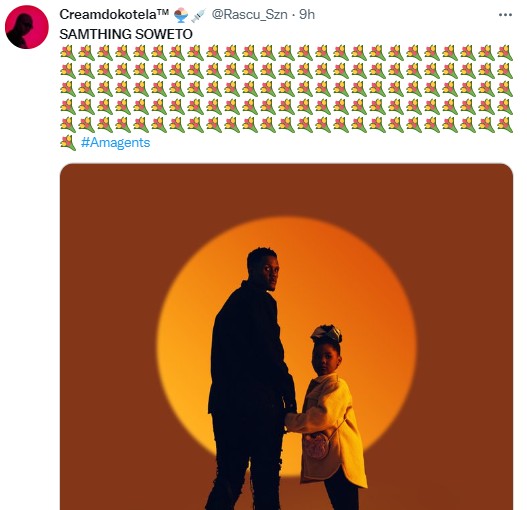This screenshot has height=510, width=527.
Task: Click the girl's pink round purse
Action: (316, 445)
